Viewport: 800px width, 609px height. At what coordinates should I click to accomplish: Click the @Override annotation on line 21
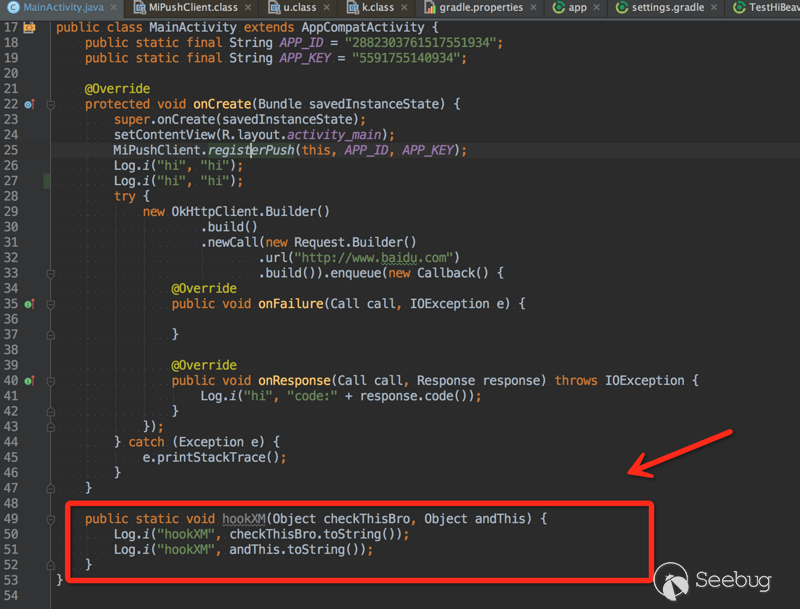click(117, 89)
